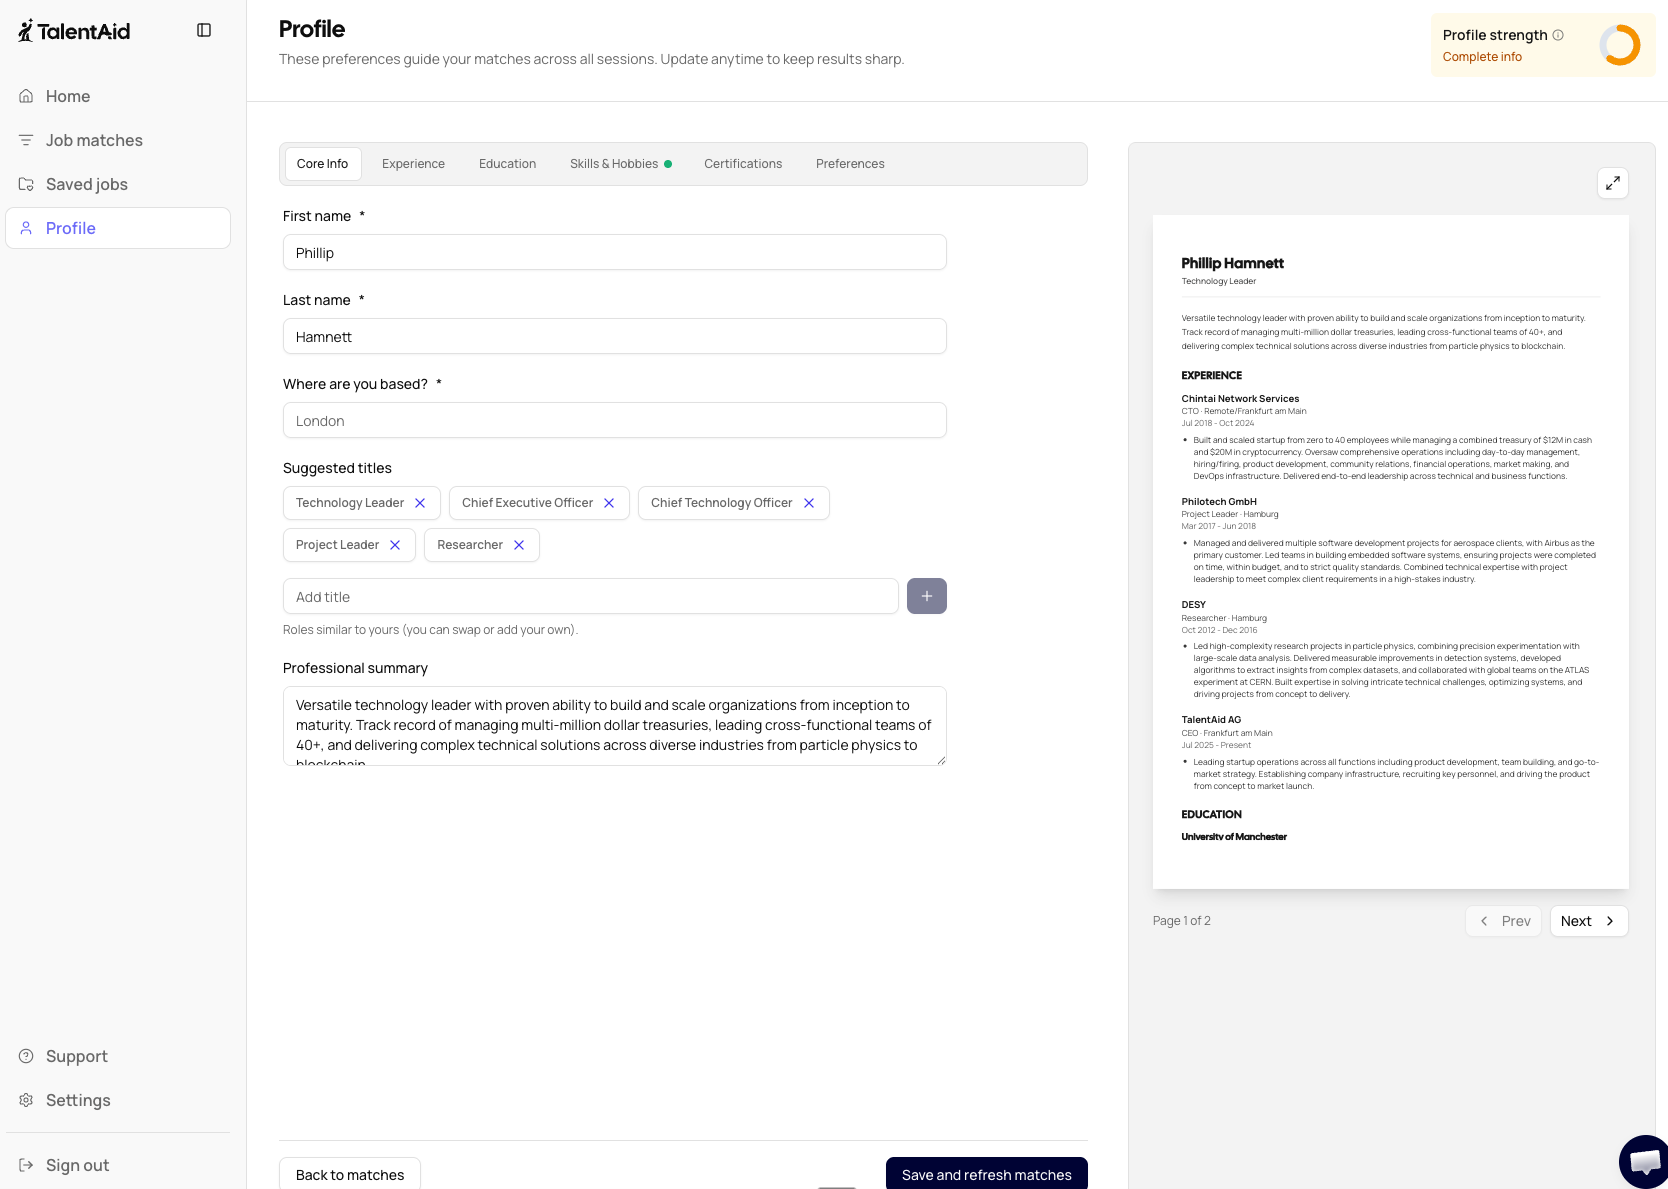Click the First name input field

click(x=615, y=252)
